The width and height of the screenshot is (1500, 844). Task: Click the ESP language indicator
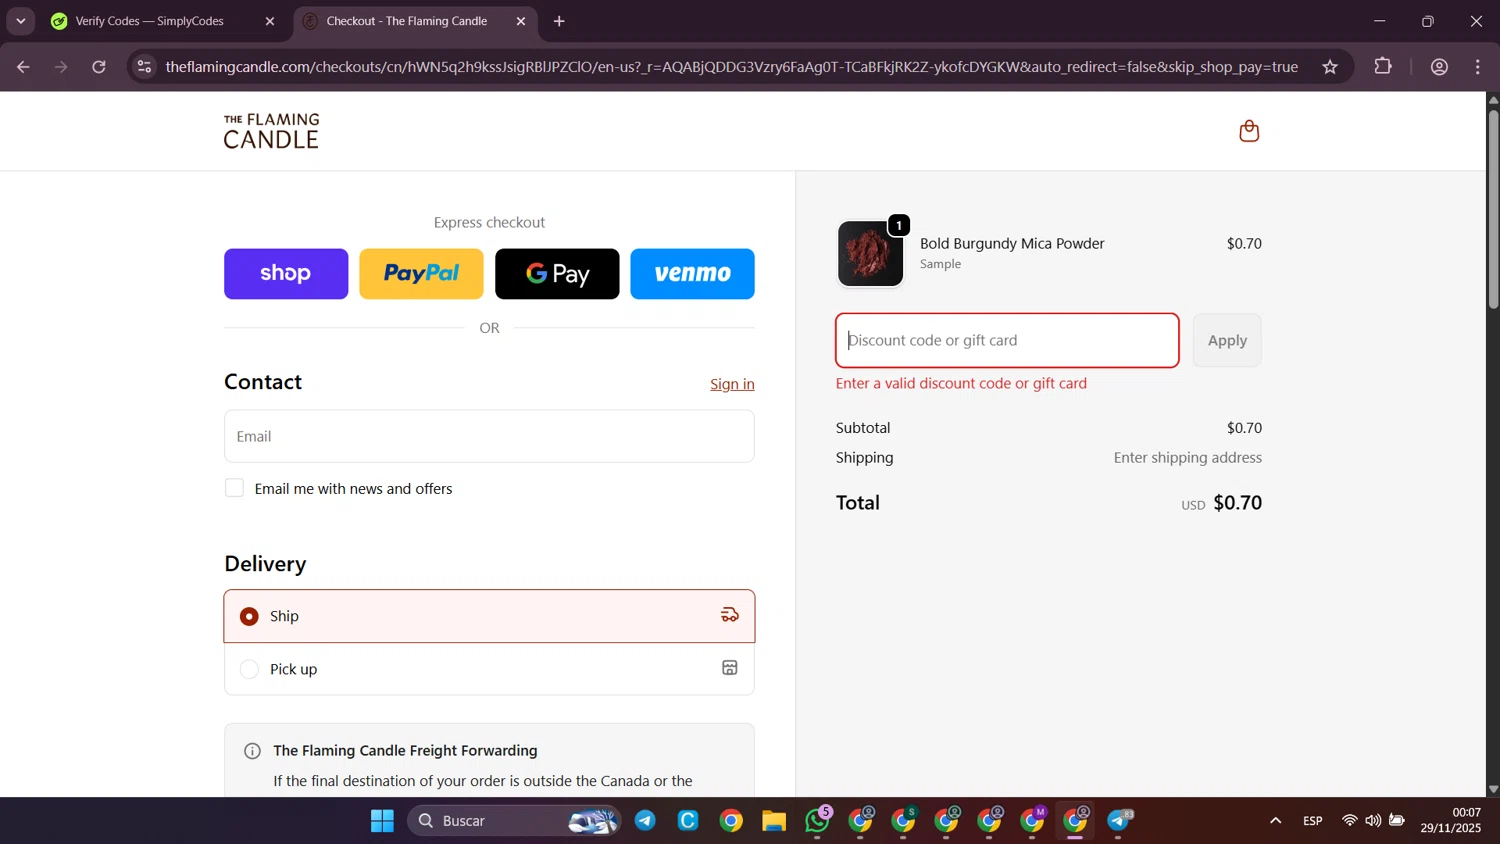[x=1313, y=821]
